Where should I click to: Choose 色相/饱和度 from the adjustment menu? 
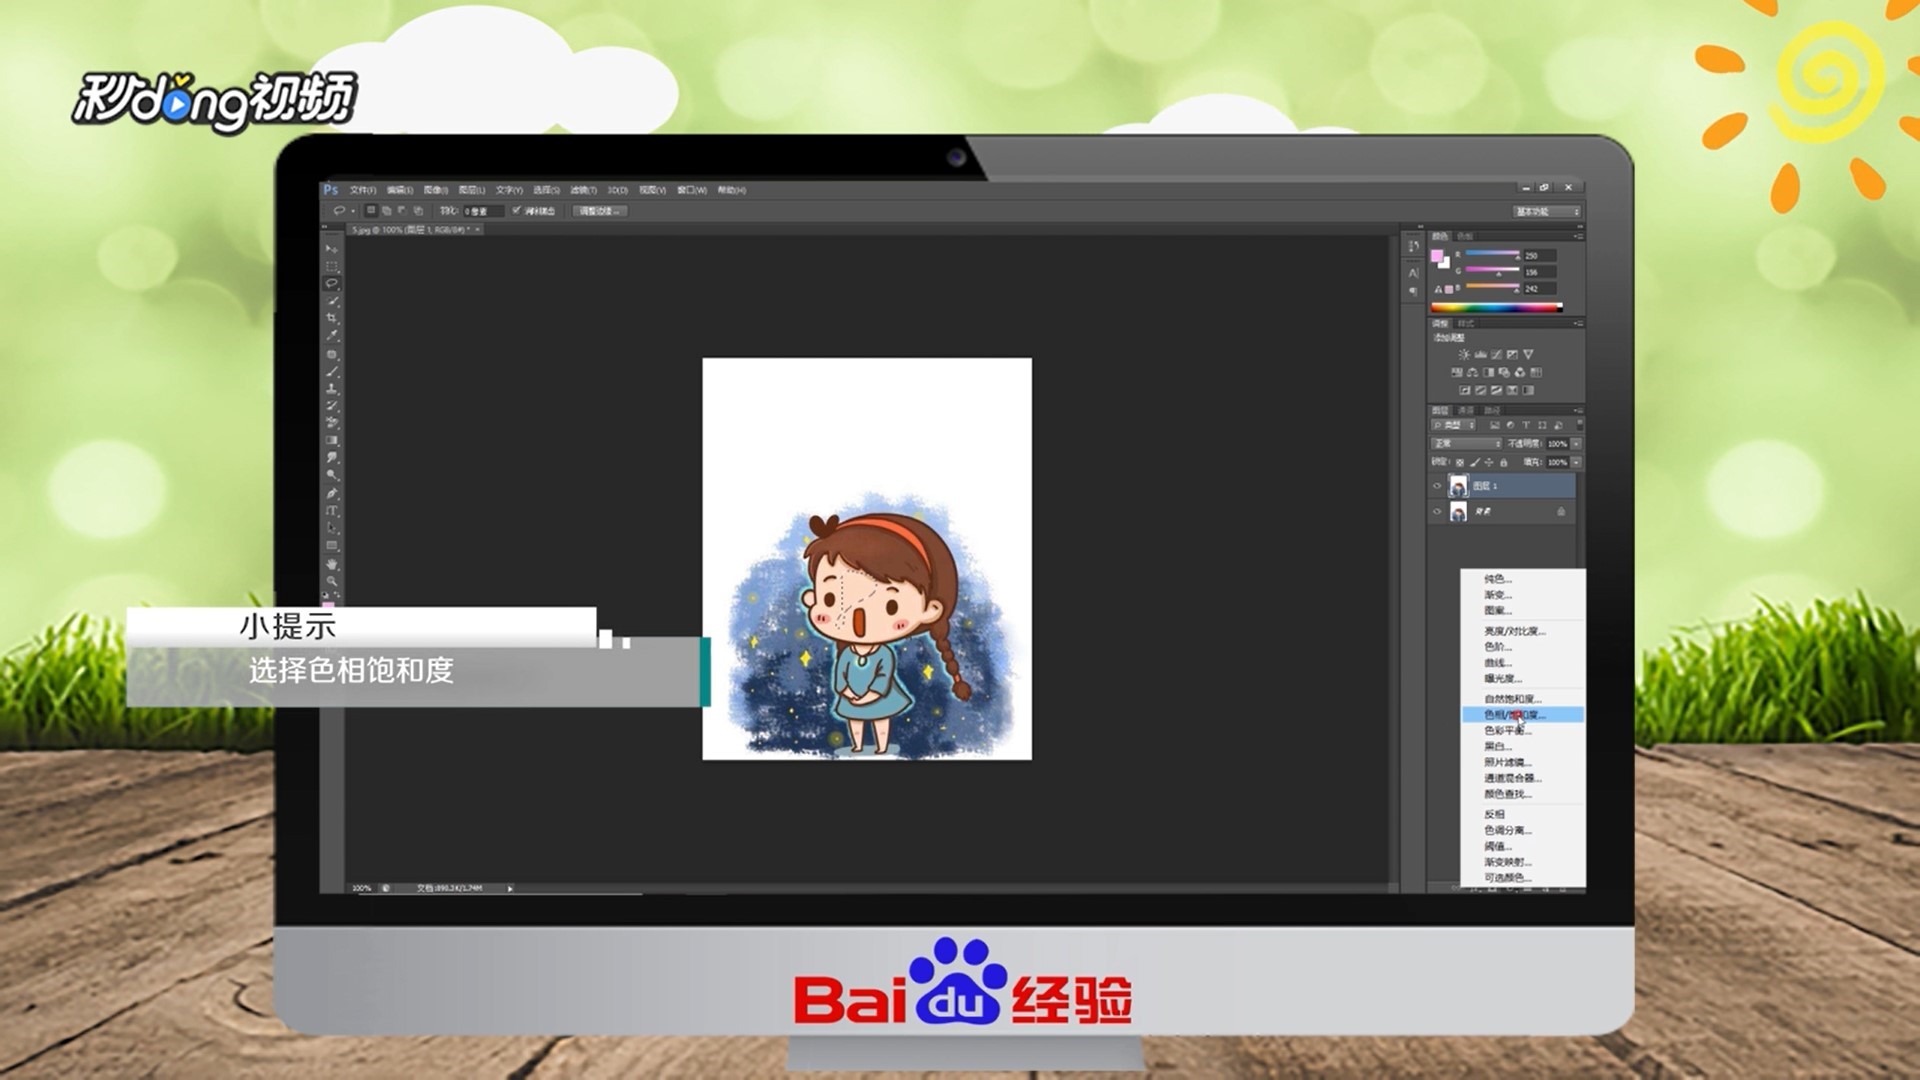tap(1514, 715)
